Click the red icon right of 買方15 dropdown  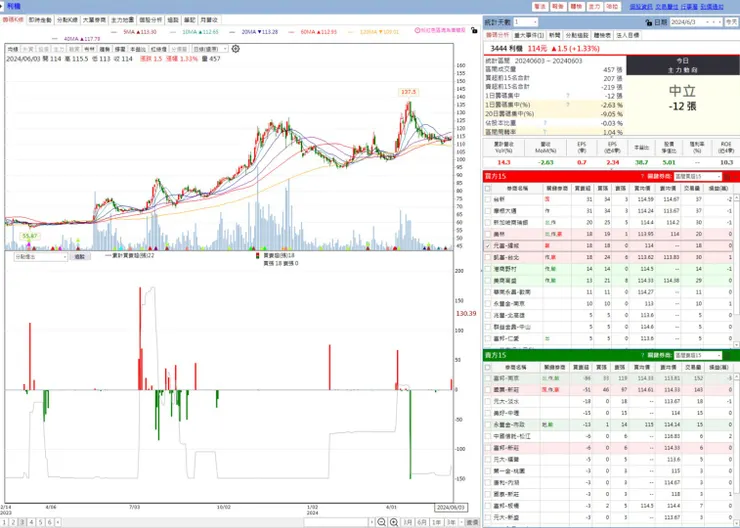pyautogui.click(x=727, y=176)
